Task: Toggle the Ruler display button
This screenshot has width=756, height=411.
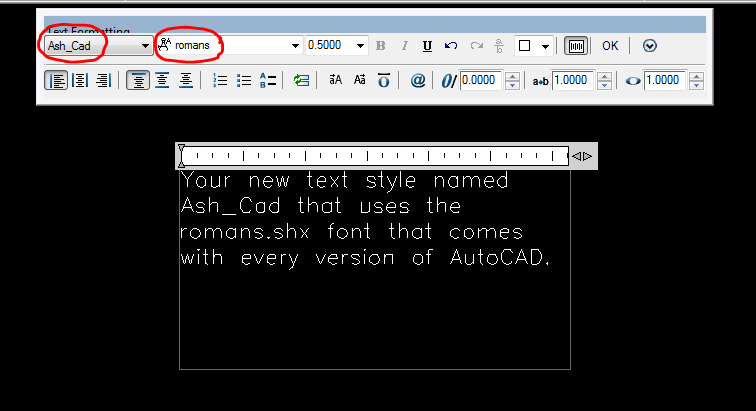Action: [x=576, y=46]
